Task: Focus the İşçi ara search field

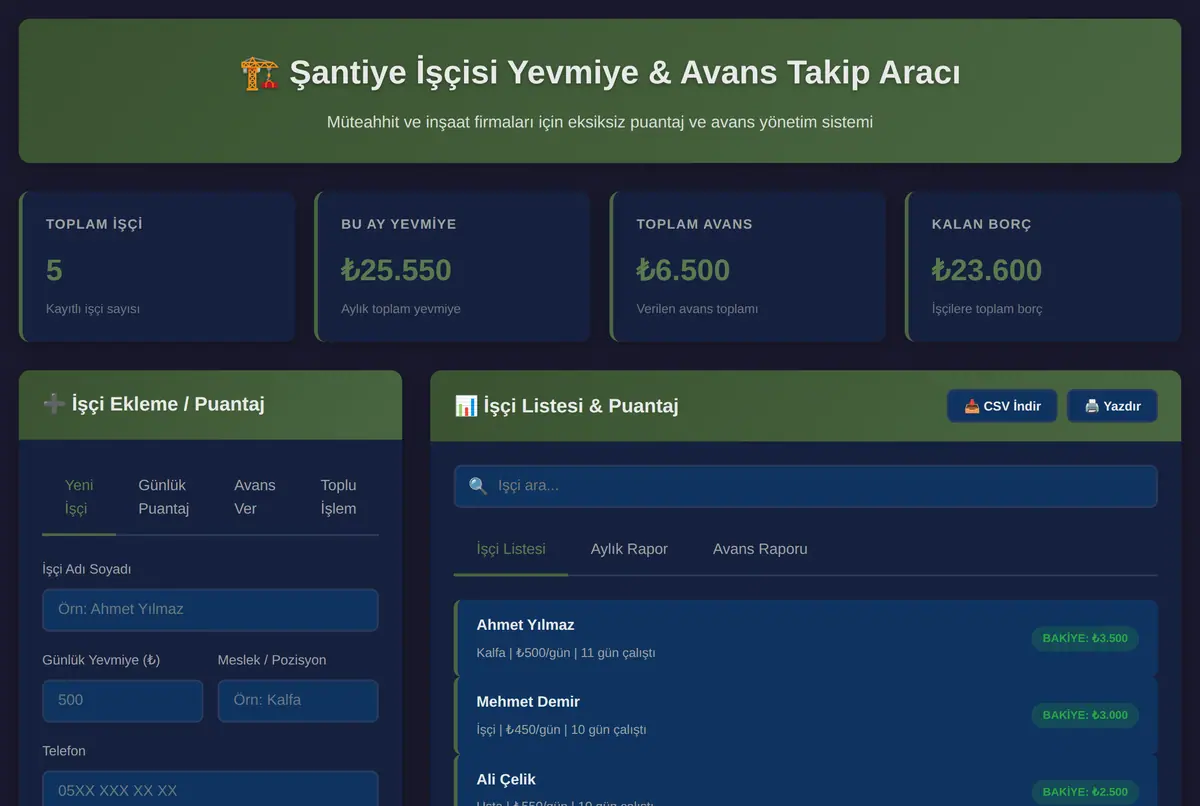Action: [806, 486]
